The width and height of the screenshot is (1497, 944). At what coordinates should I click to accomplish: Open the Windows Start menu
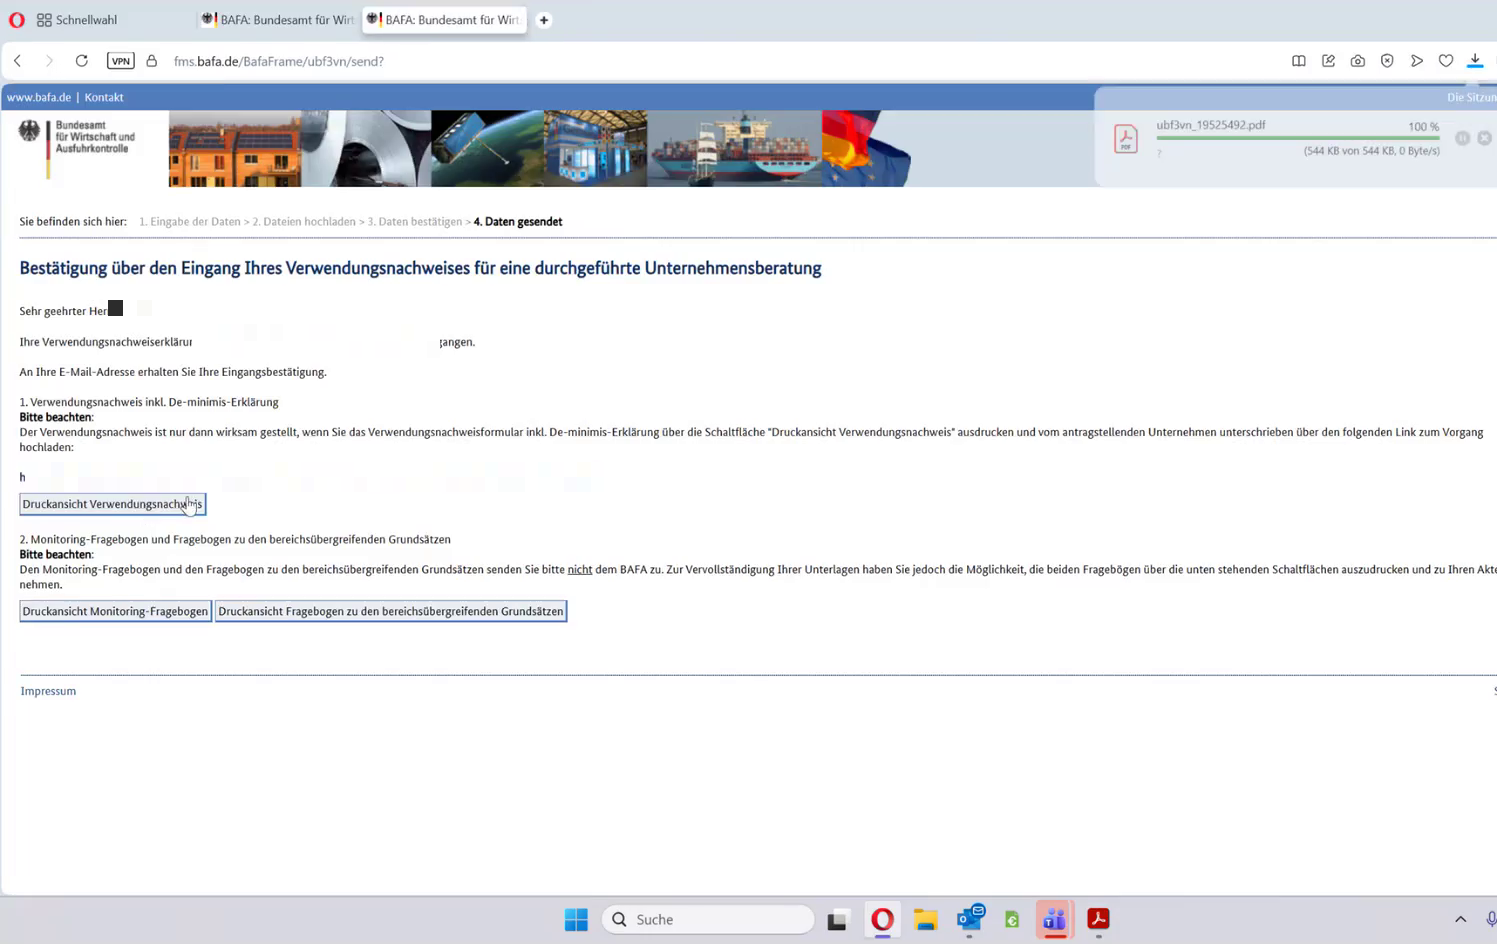coord(577,920)
